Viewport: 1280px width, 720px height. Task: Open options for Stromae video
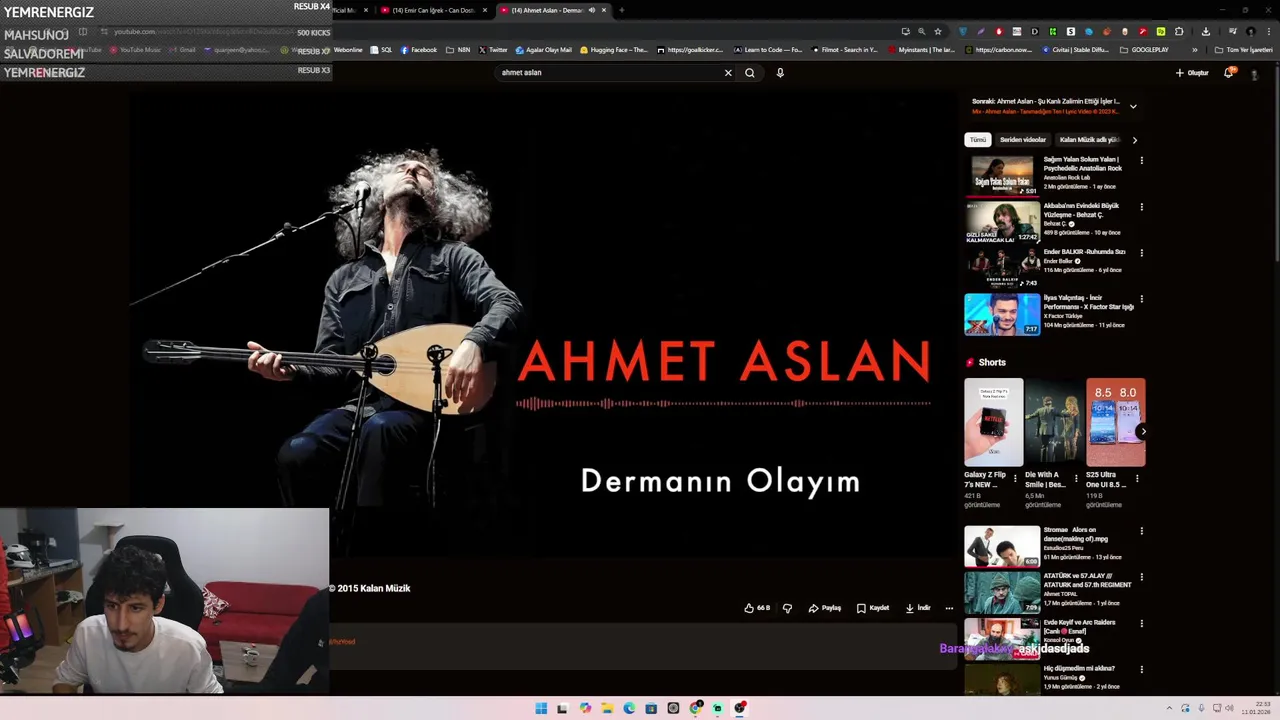coord(1141,531)
